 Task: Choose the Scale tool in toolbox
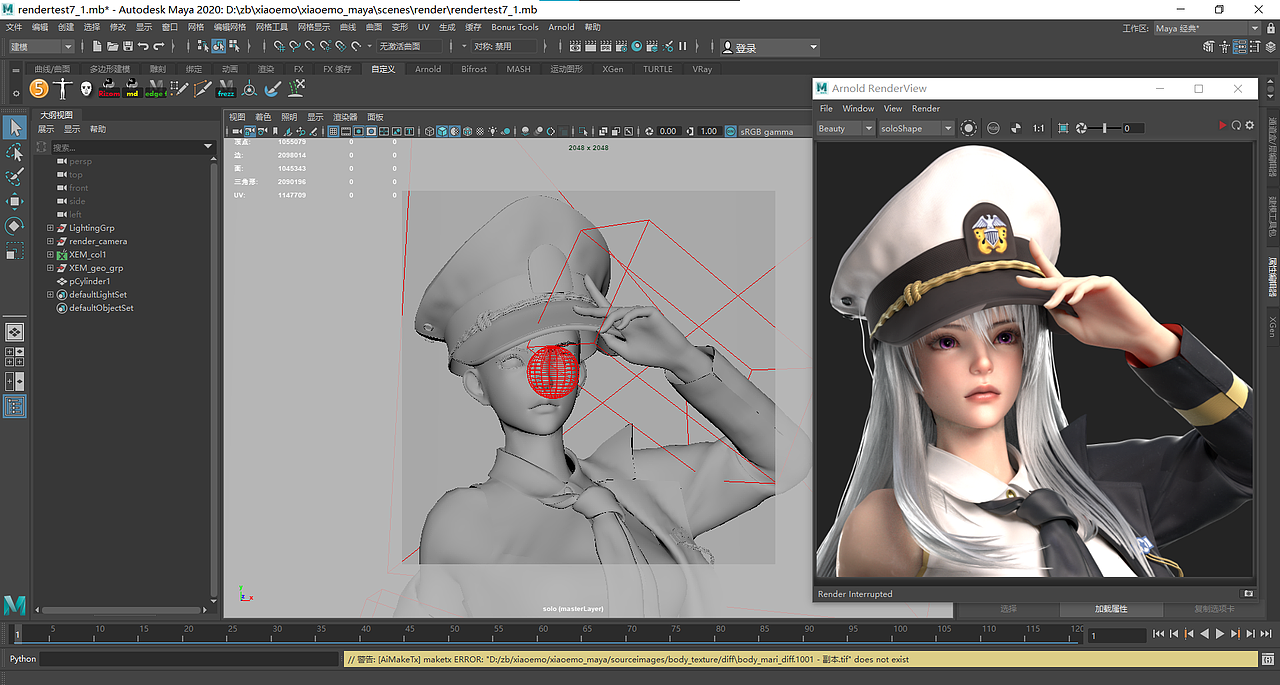(14, 251)
